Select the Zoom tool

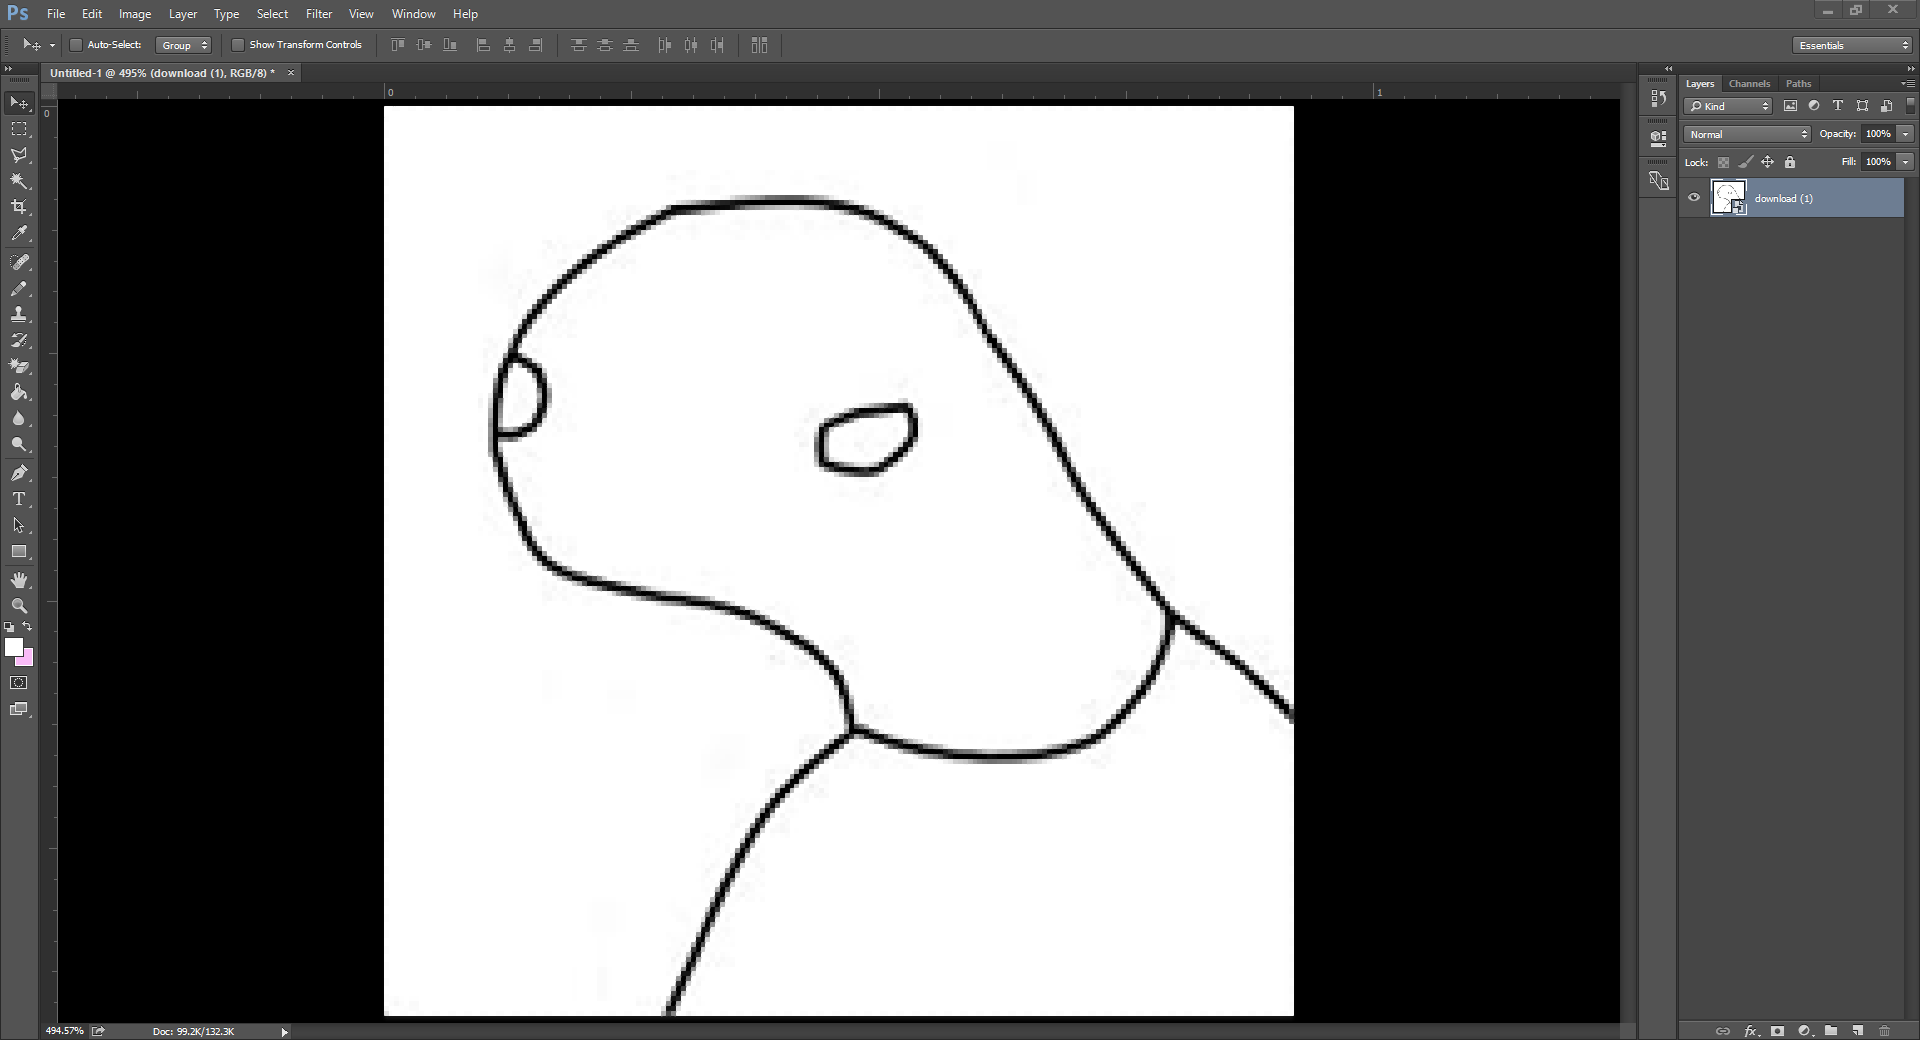[19, 606]
